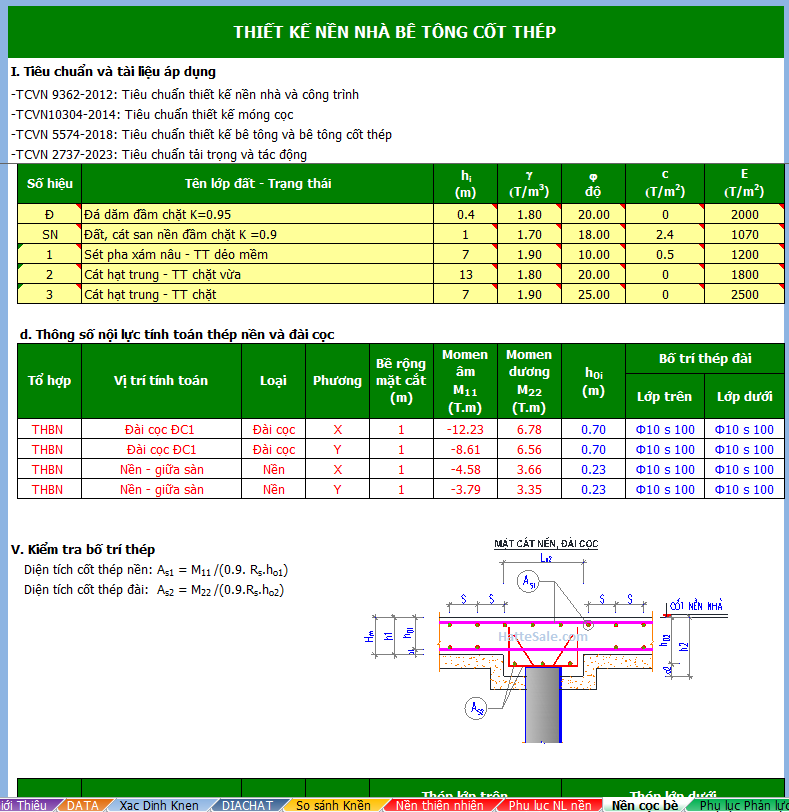Image resolution: width=789 pixels, height=812 pixels.
Task: Select positive moment value 6.56
Action: (x=529, y=450)
